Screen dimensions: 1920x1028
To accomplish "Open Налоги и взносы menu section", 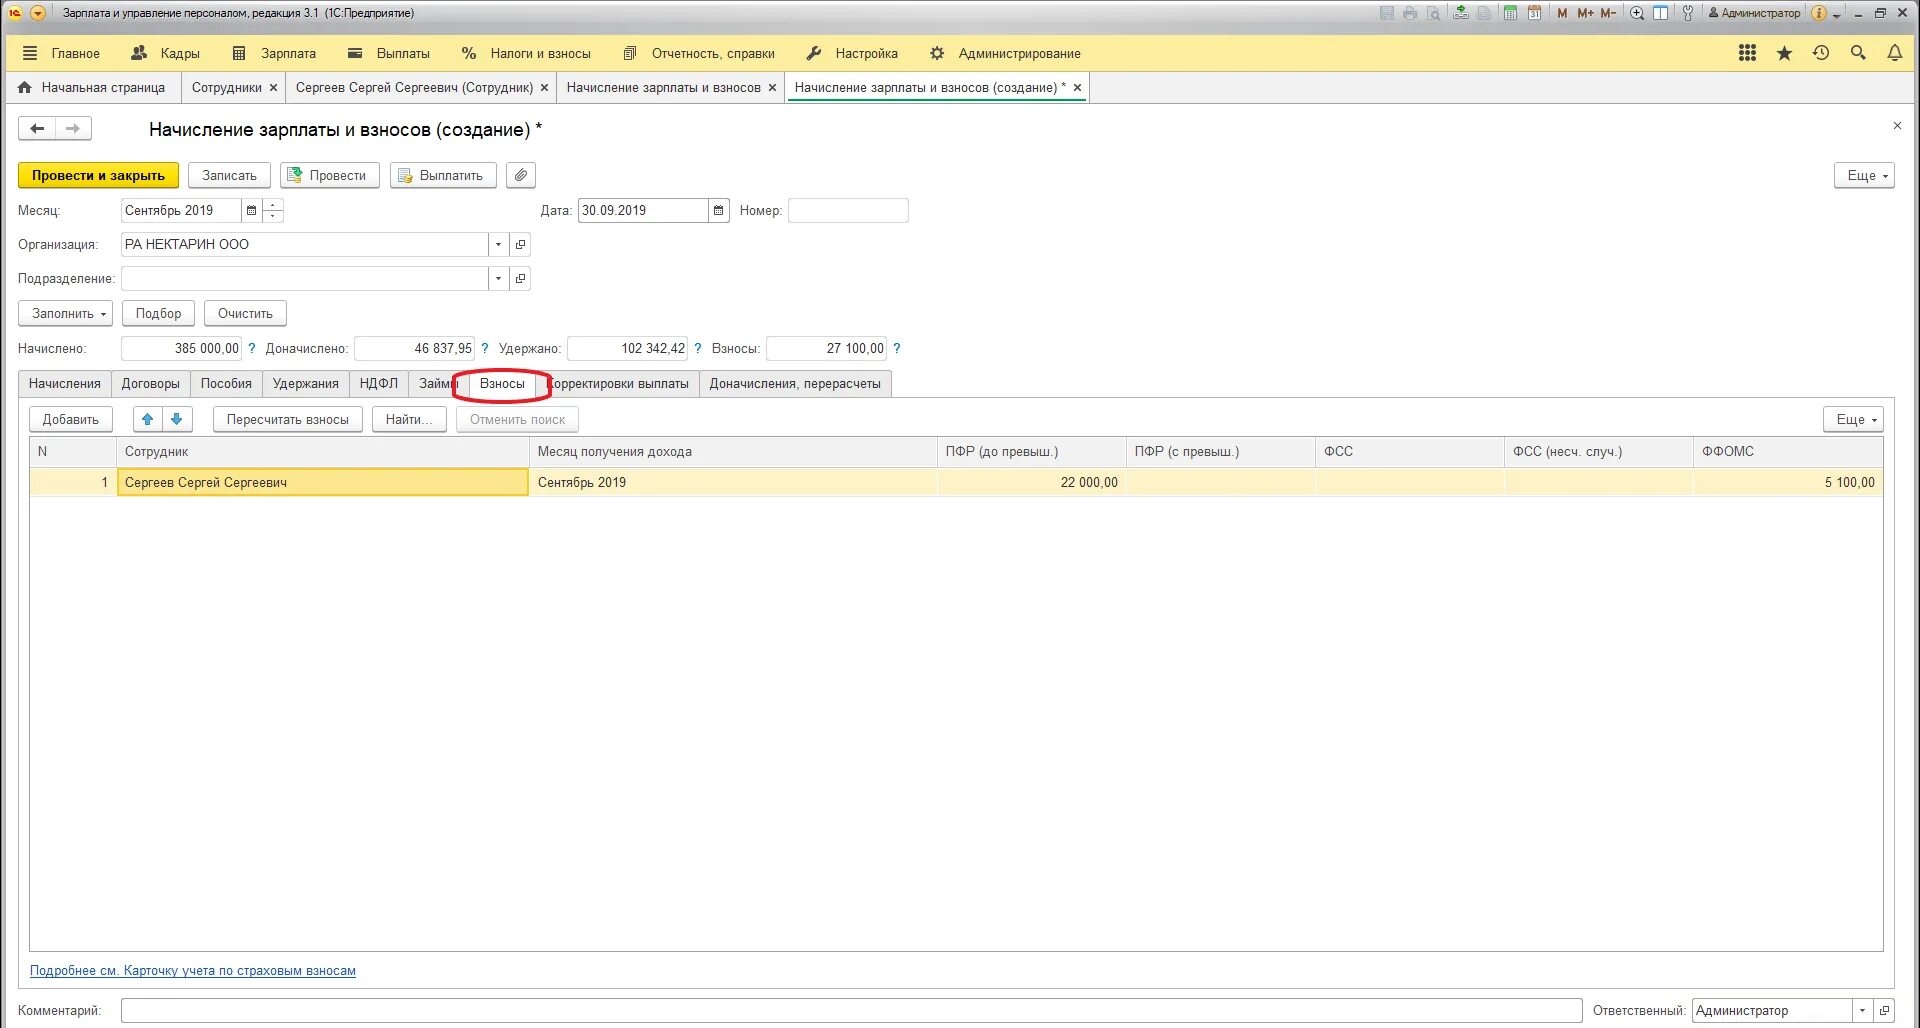I will click(x=526, y=53).
